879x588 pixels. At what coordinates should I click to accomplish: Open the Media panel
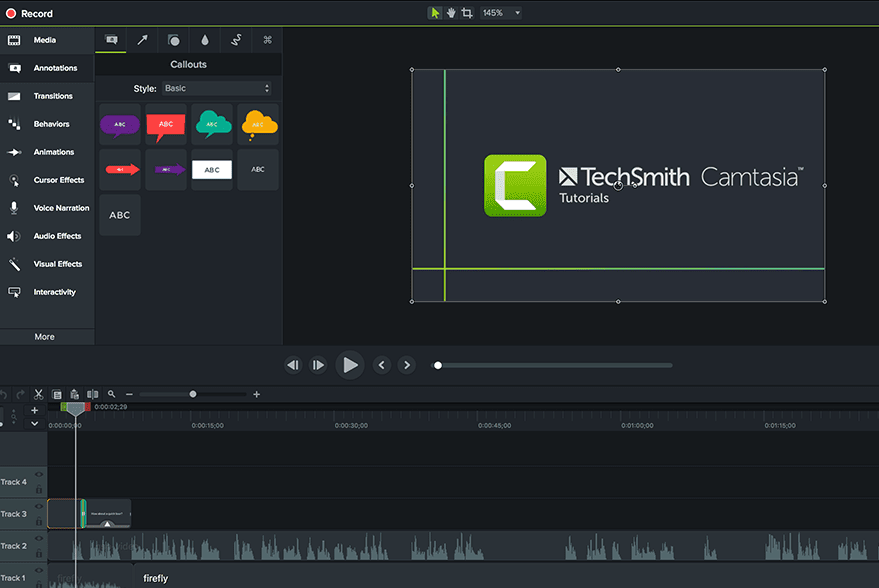pyautogui.click(x=47, y=40)
